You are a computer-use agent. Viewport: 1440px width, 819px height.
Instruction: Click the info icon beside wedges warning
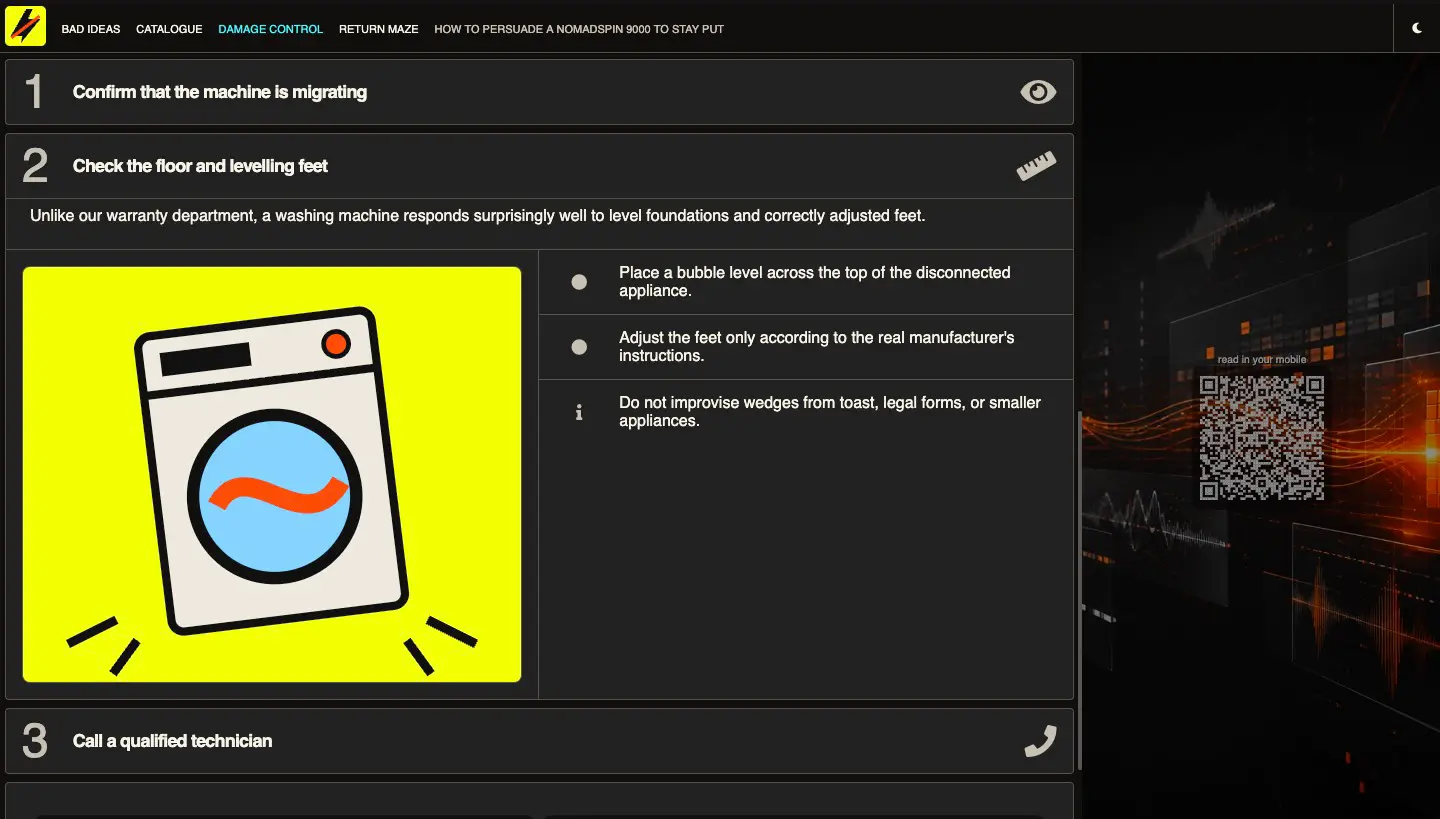(578, 412)
